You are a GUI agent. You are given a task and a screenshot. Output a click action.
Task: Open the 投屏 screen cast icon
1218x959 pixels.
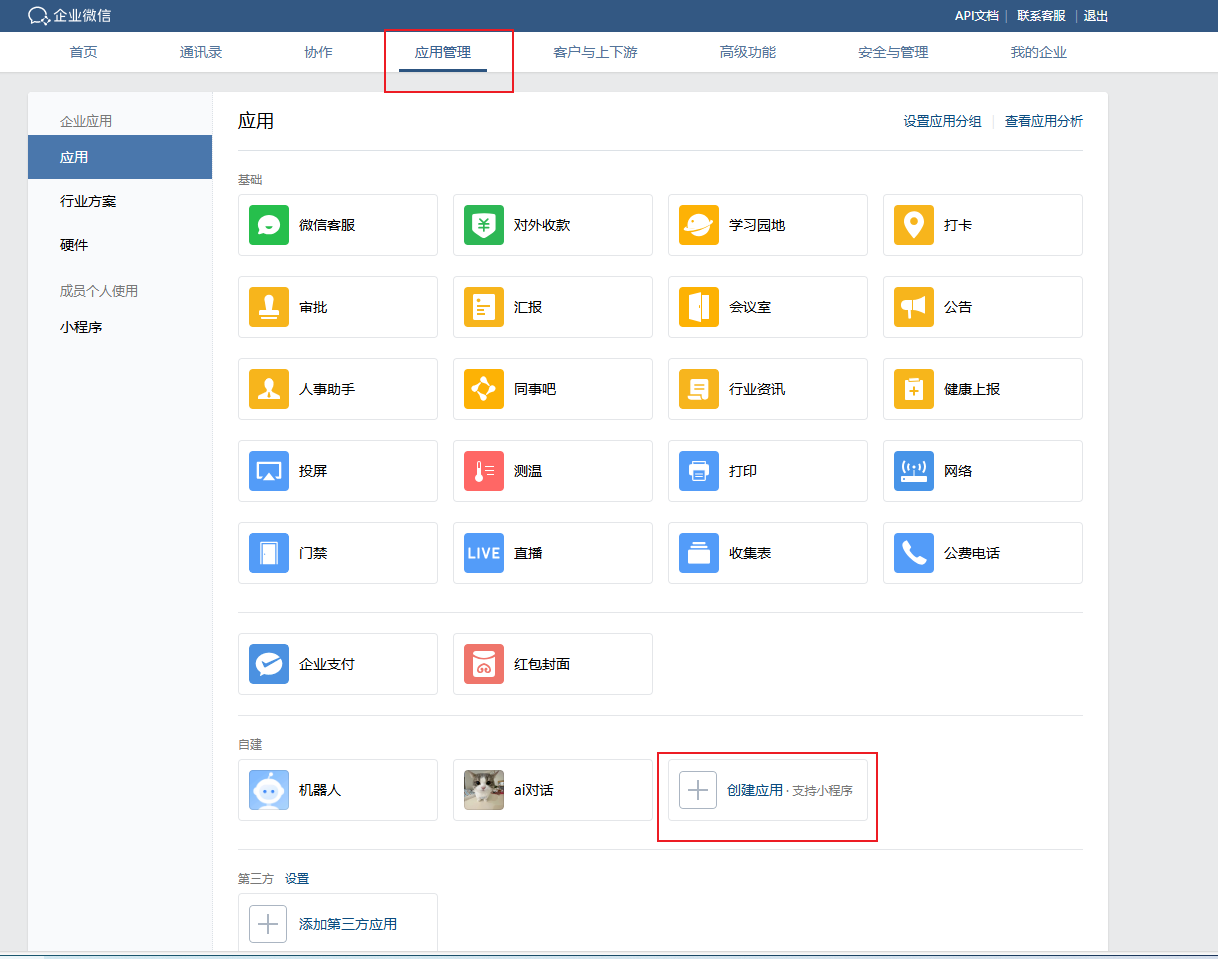click(269, 471)
